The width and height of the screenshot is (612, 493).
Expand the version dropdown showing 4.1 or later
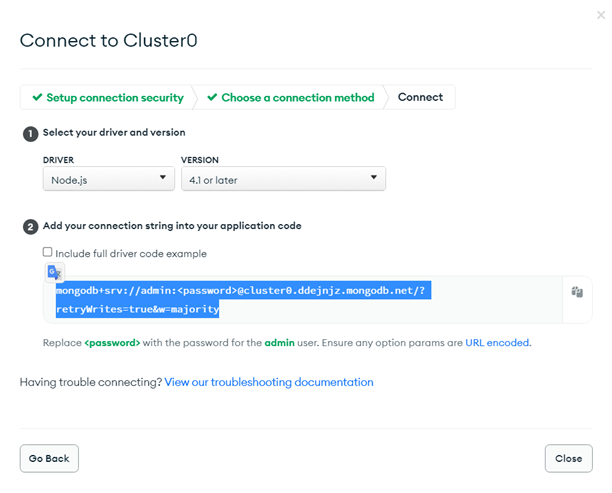pos(283,179)
